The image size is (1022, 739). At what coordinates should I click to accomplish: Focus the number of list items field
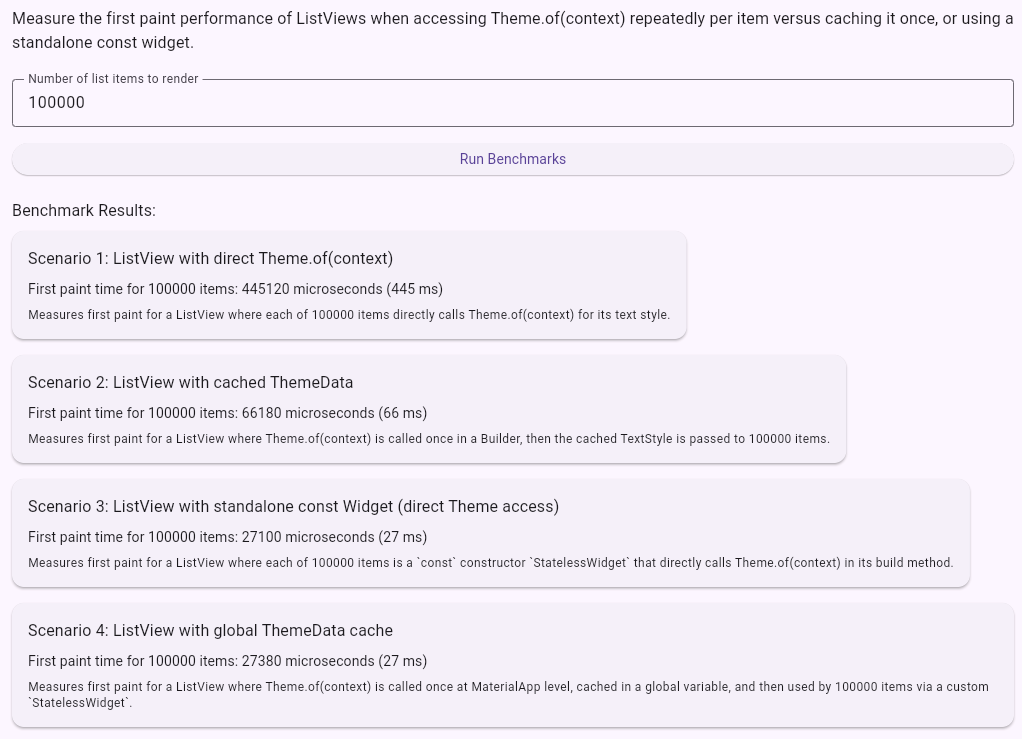(512, 103)
